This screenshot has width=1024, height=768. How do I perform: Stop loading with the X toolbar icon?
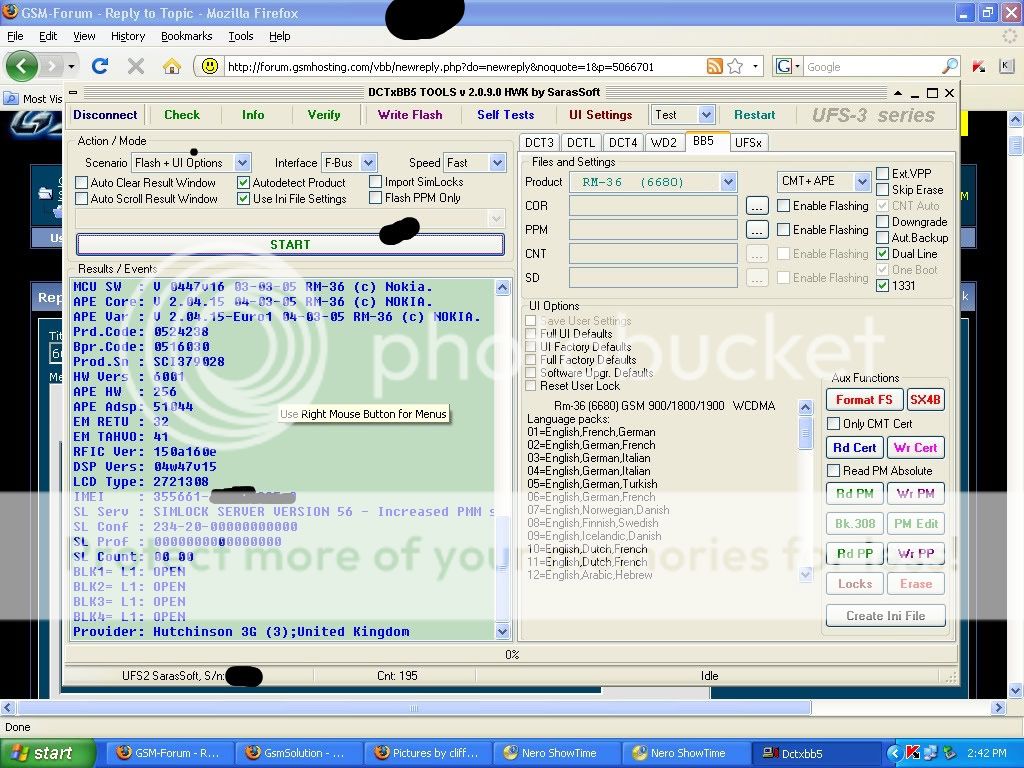(x=136, y=66)
